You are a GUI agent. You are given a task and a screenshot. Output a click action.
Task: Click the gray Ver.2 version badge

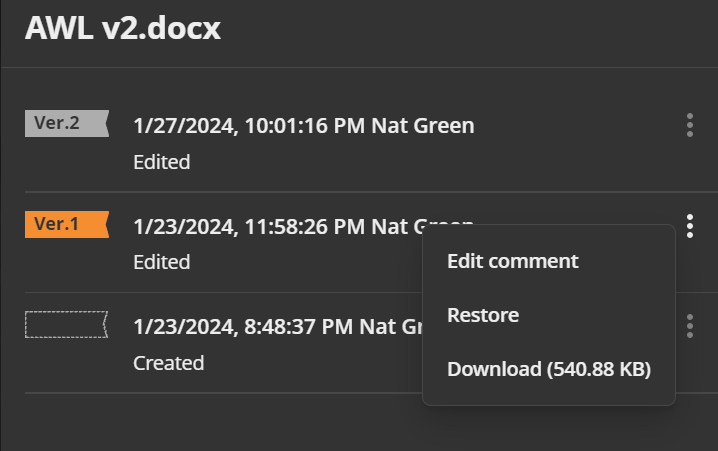pos(67,123)
